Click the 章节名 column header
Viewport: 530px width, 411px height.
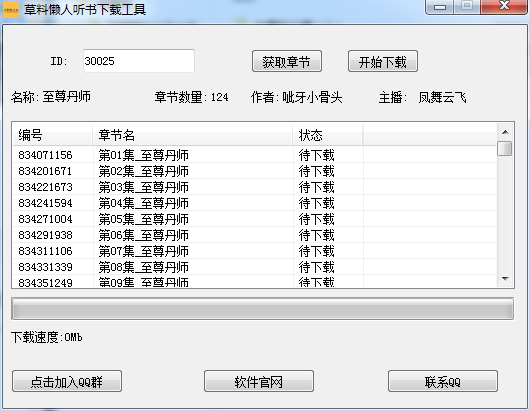[193, 135]
